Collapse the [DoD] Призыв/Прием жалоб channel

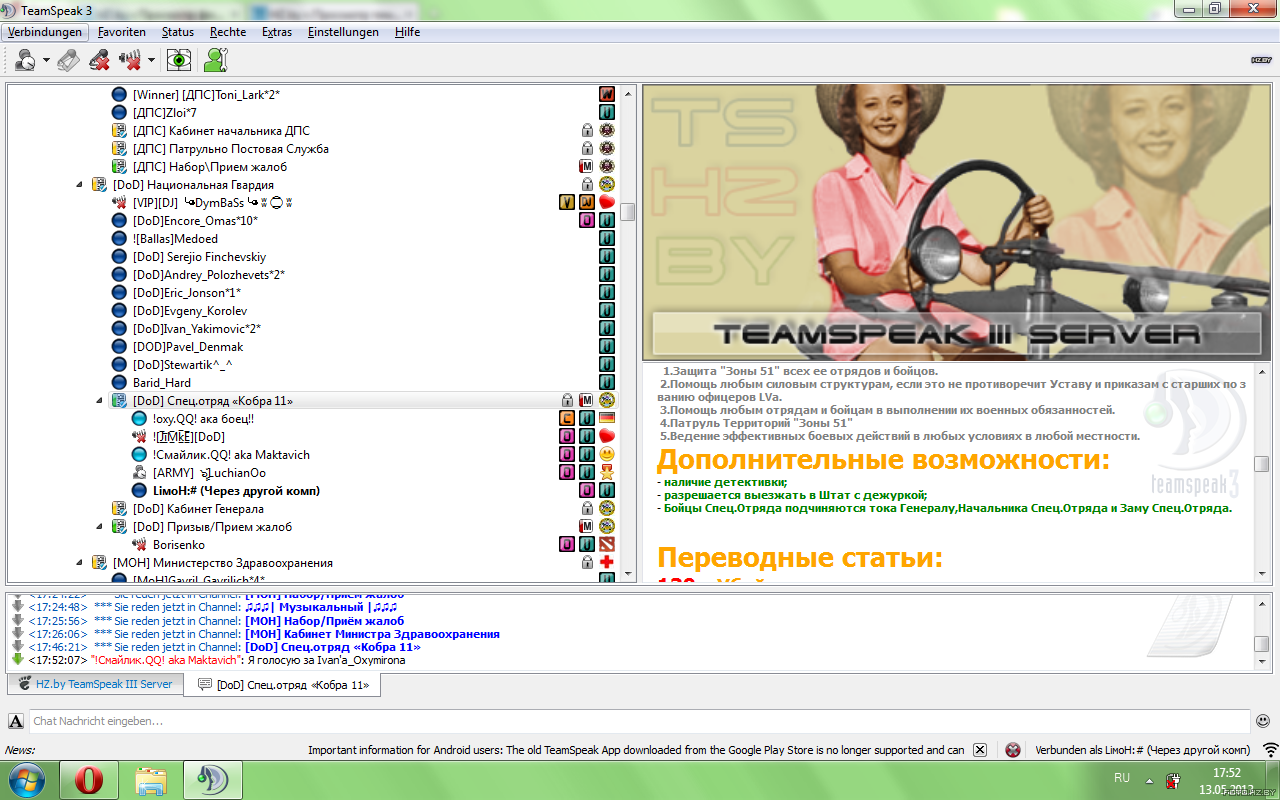tap(99, 527)
